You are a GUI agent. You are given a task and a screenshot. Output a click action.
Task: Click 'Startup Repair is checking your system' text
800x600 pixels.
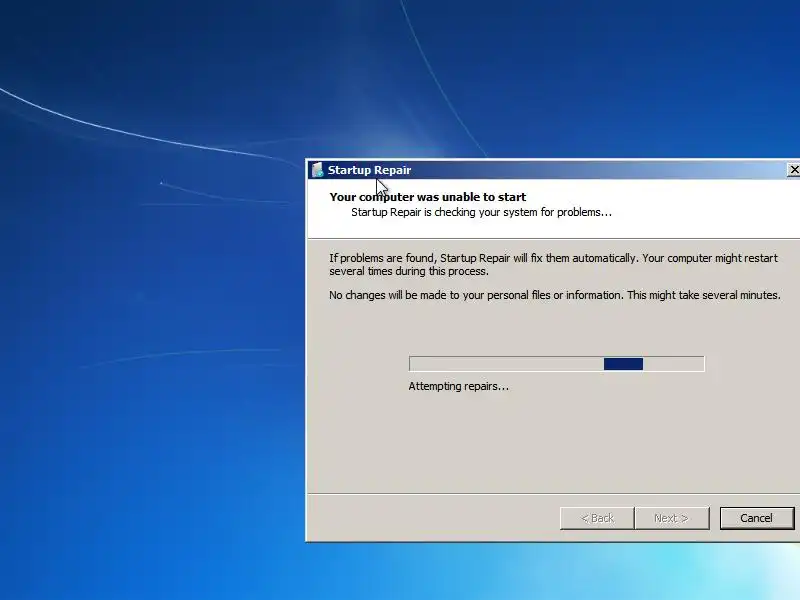point(481,212)
